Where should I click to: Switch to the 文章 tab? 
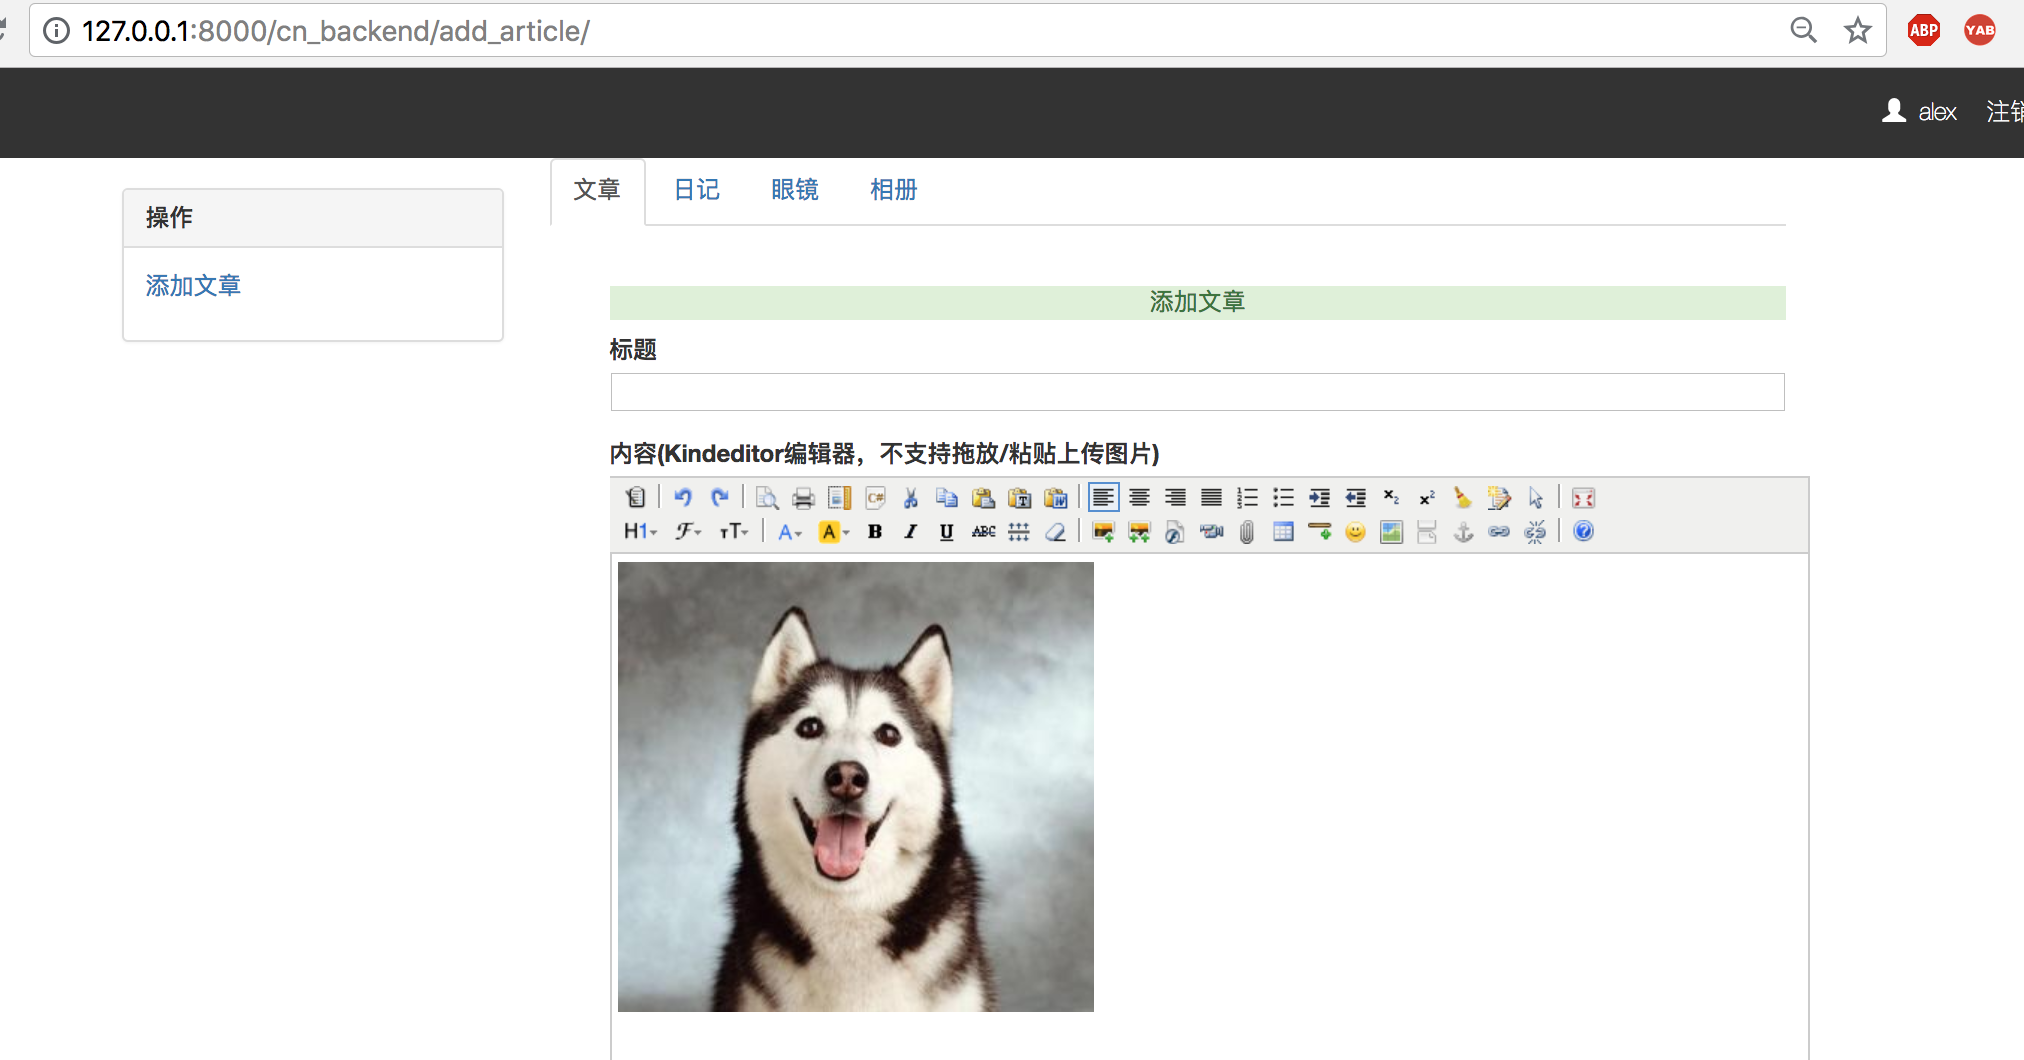click(597, 190)
